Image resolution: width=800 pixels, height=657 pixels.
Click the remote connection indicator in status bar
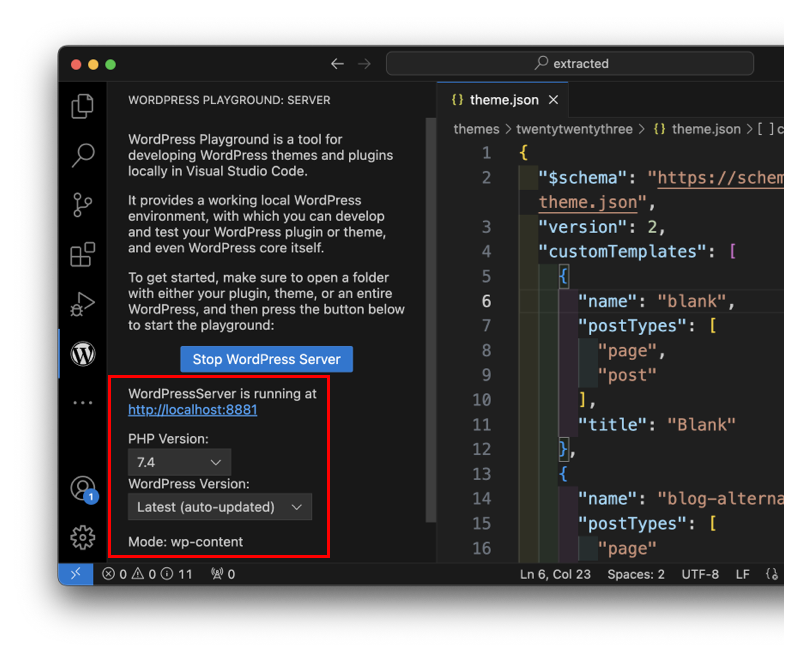pos(76,573)
